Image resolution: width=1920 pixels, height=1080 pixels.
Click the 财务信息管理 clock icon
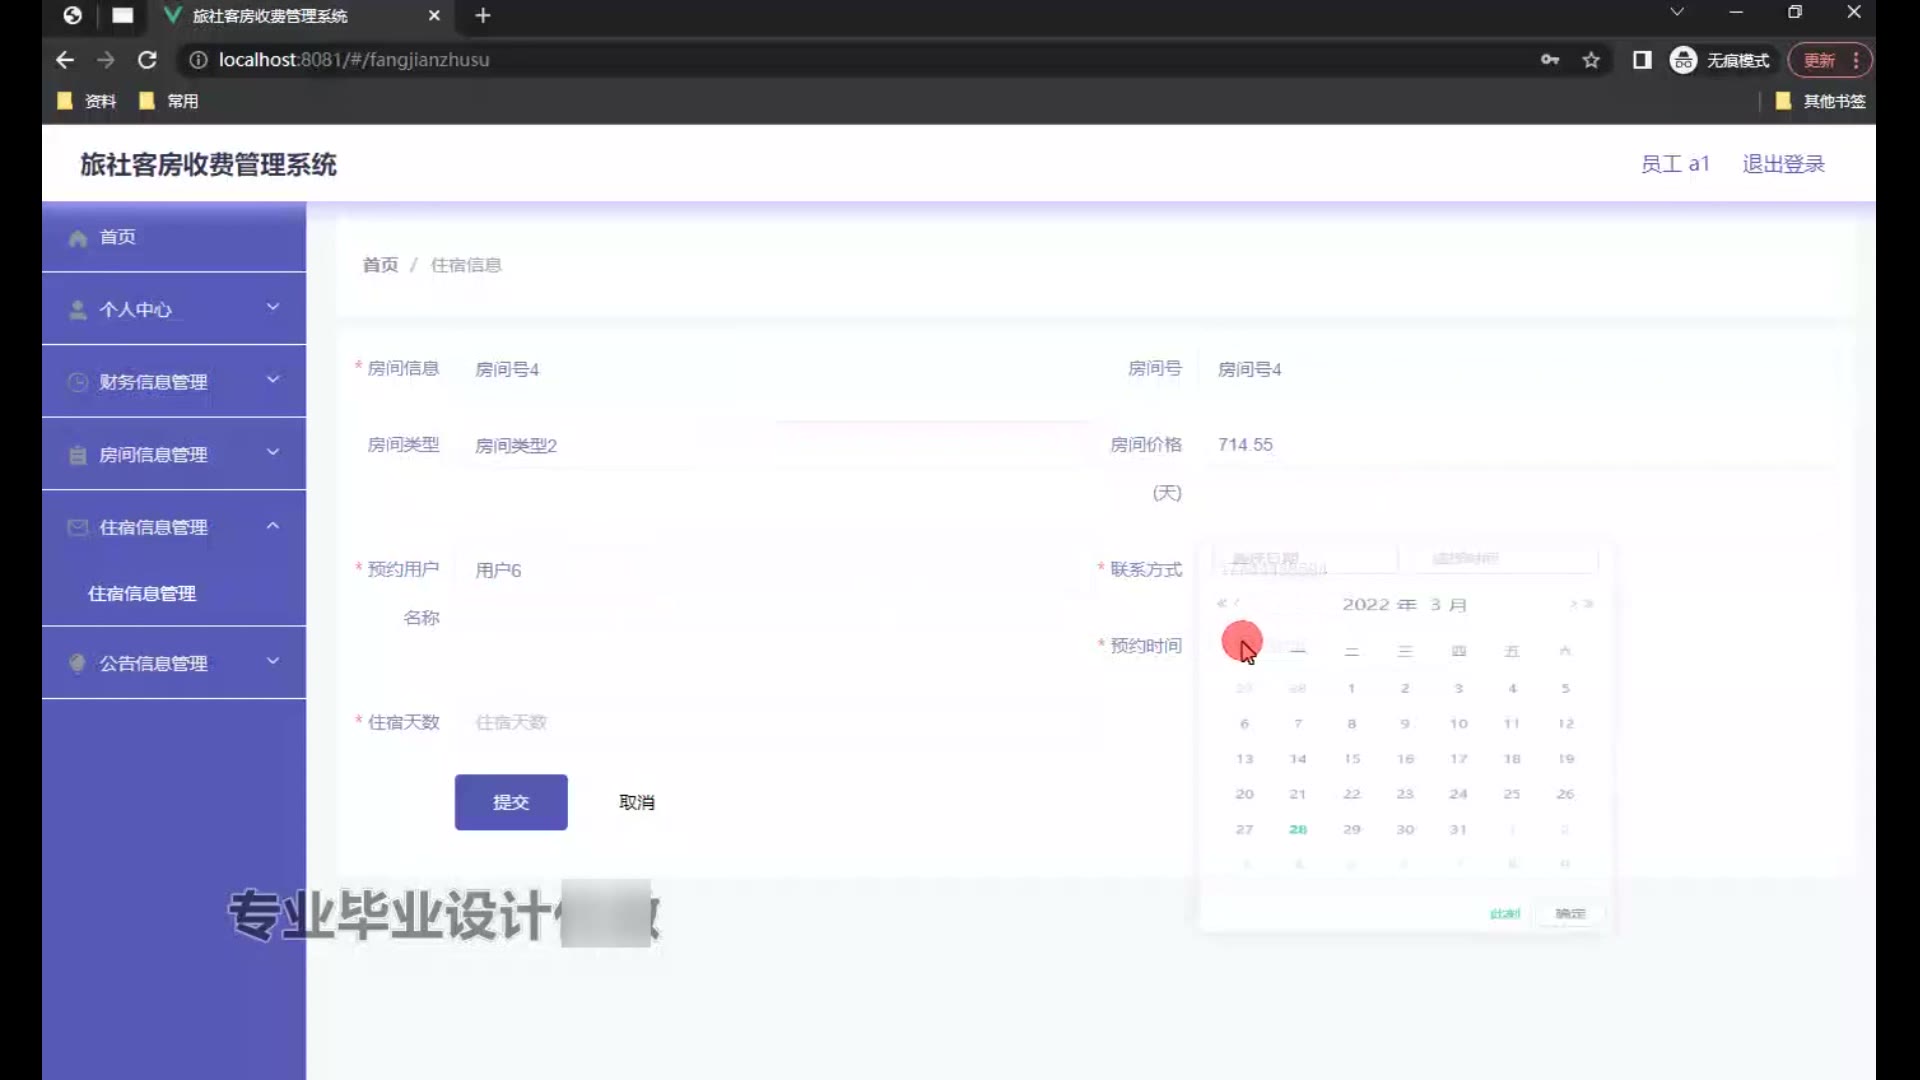click(78, 382)
